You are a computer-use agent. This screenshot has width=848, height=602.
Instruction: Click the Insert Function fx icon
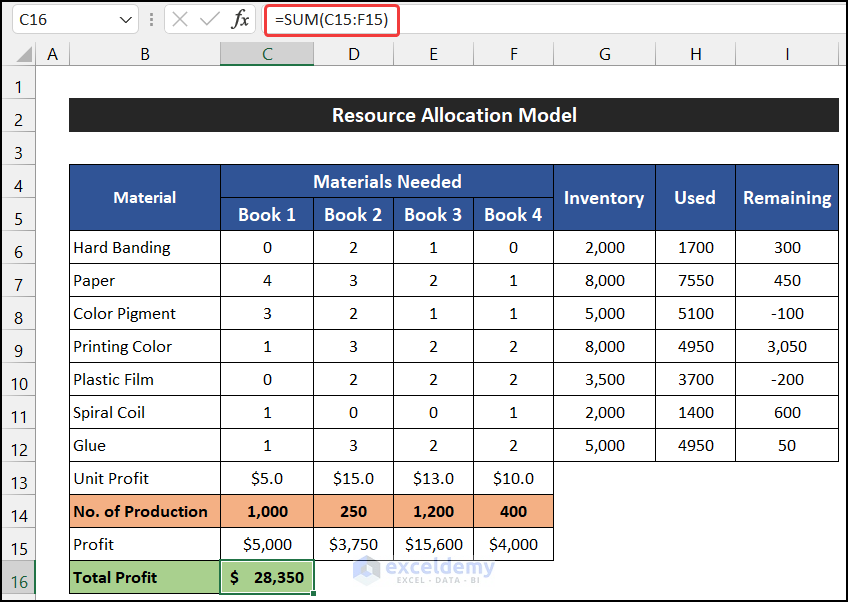tap(241, 20)
